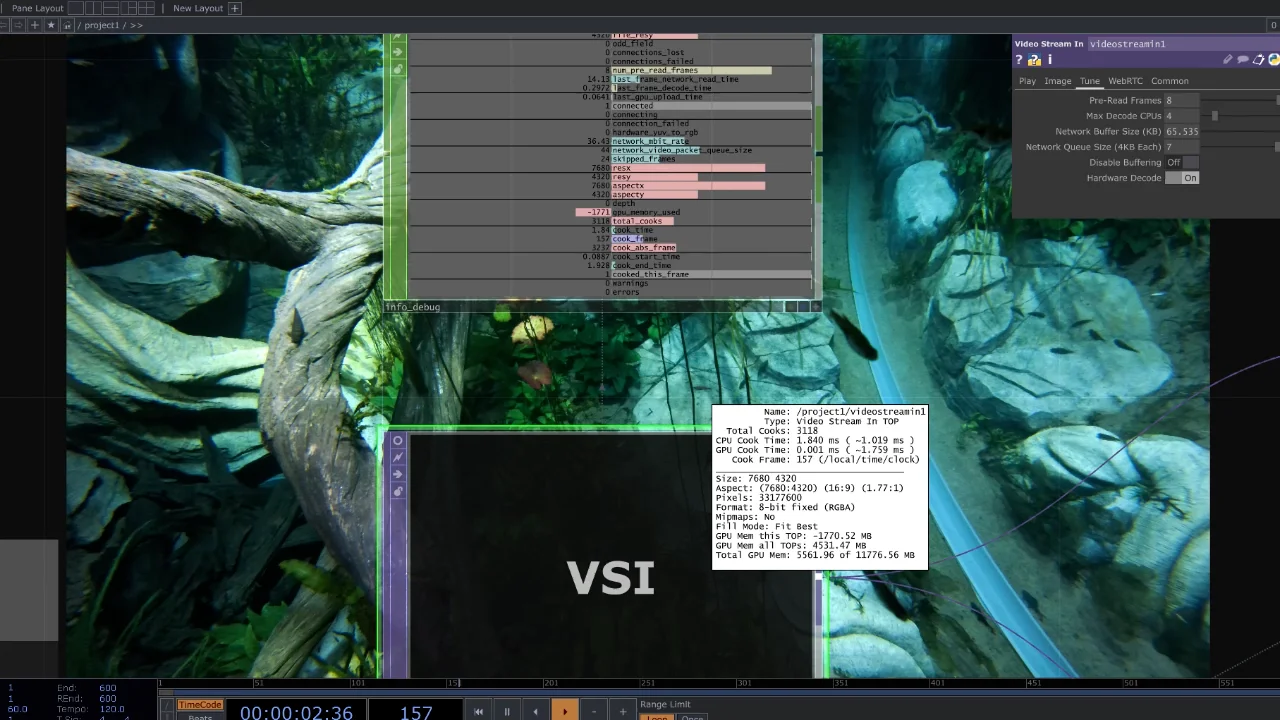Click the forward play button

click(565, 711)
